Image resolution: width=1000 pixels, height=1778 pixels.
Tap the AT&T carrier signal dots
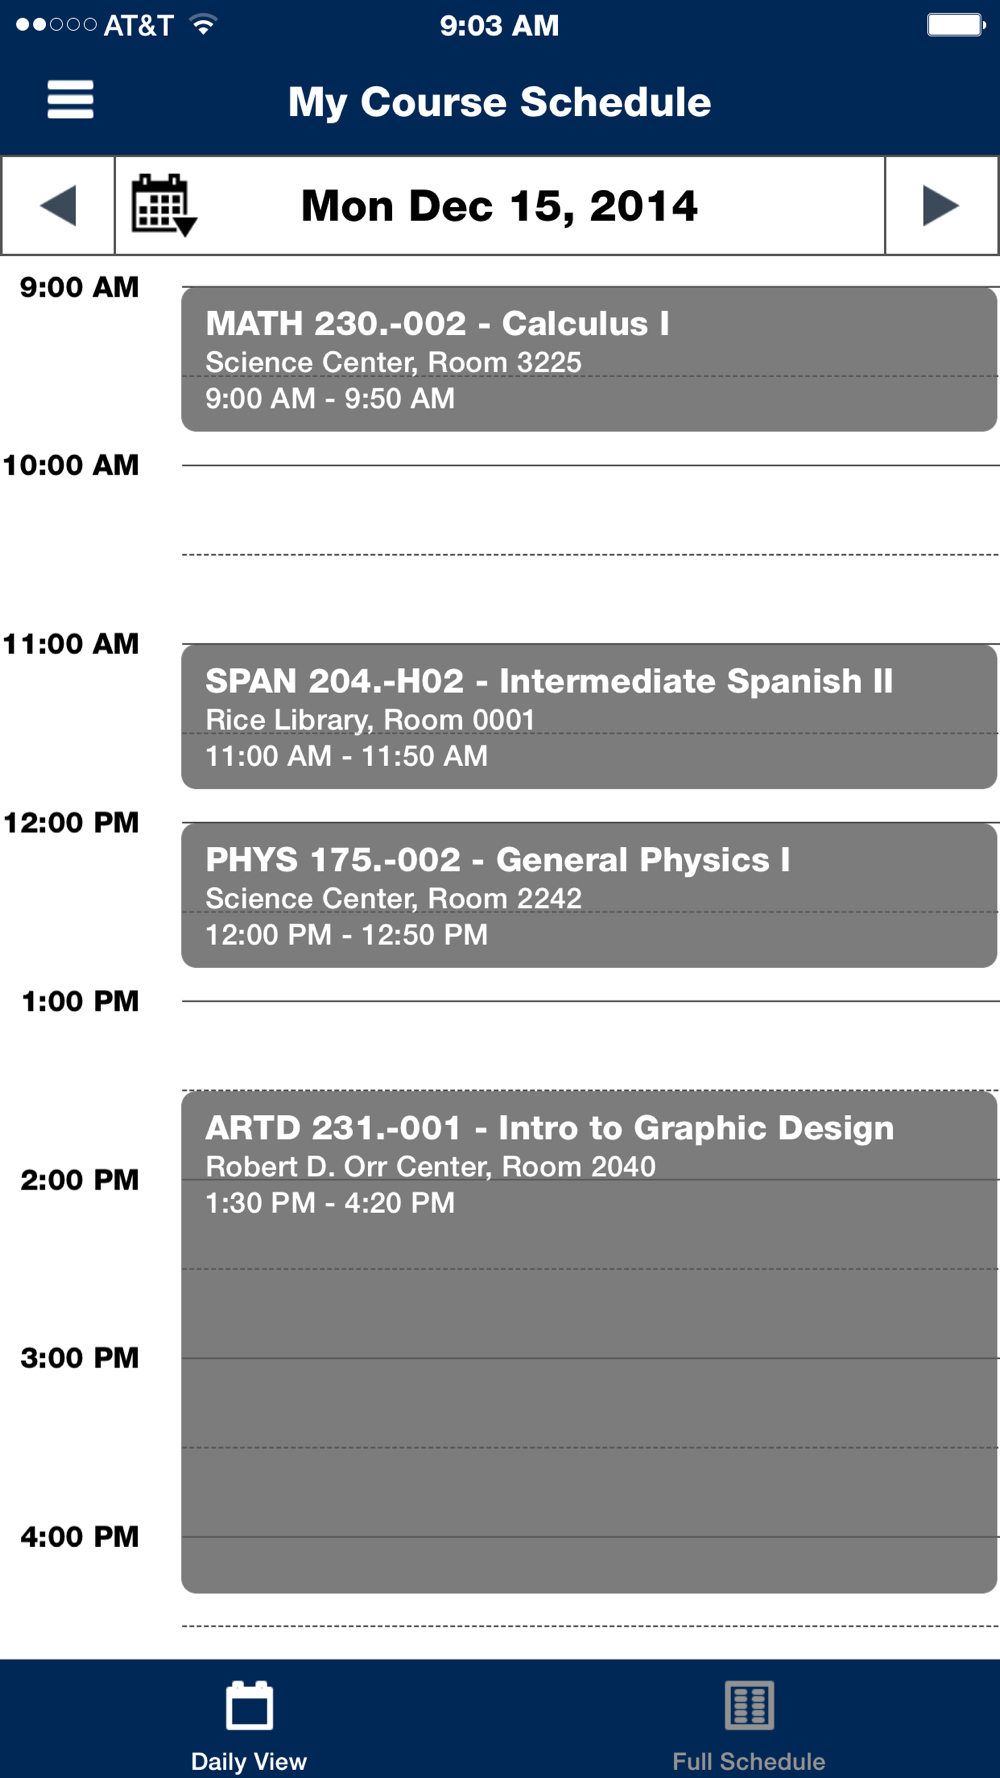point(57,25)
